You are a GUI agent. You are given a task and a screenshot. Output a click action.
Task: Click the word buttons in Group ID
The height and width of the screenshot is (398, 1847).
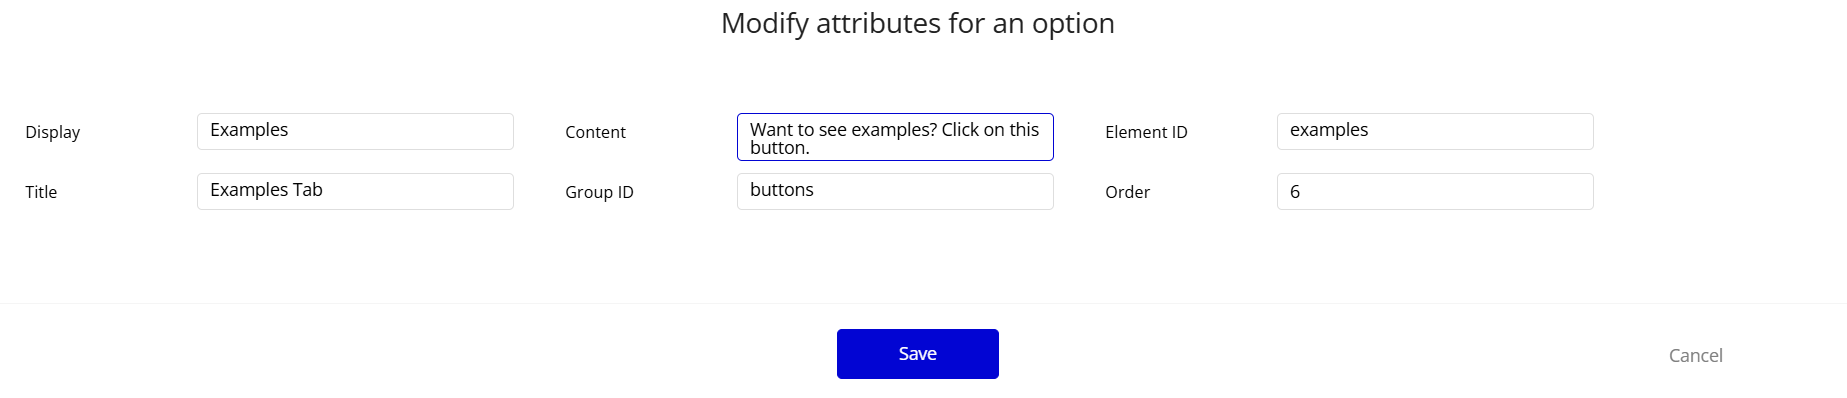pyautogui.click(x=782, y=190)
